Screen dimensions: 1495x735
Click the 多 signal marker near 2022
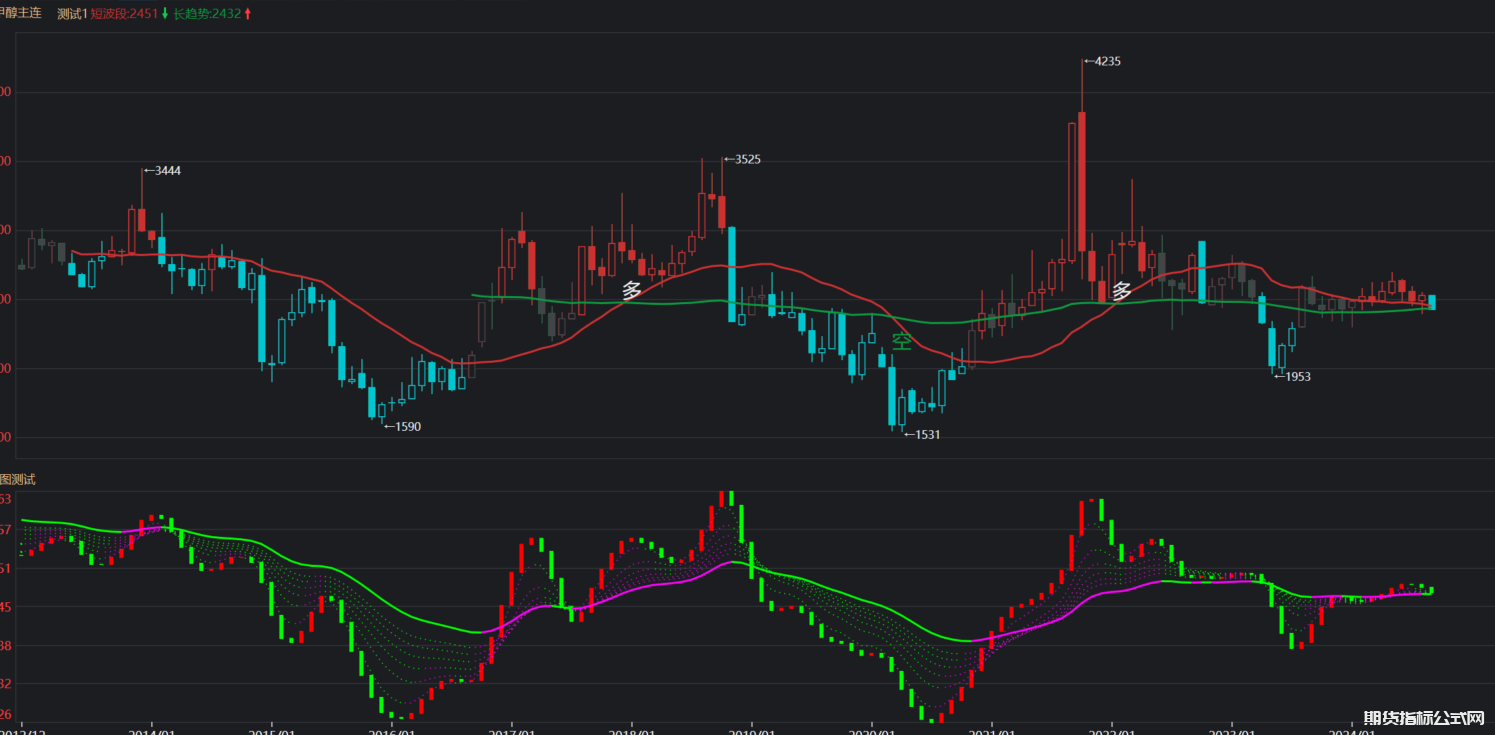(x=1122, y=291)
